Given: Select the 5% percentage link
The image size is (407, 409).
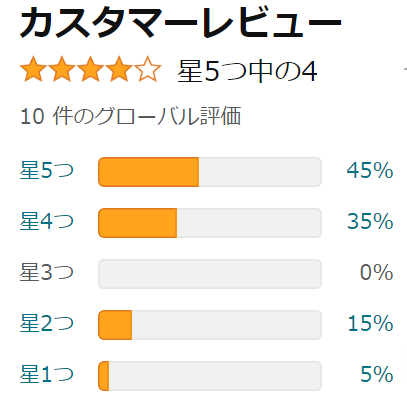Looking at the screenshot, I should [377, 374].
